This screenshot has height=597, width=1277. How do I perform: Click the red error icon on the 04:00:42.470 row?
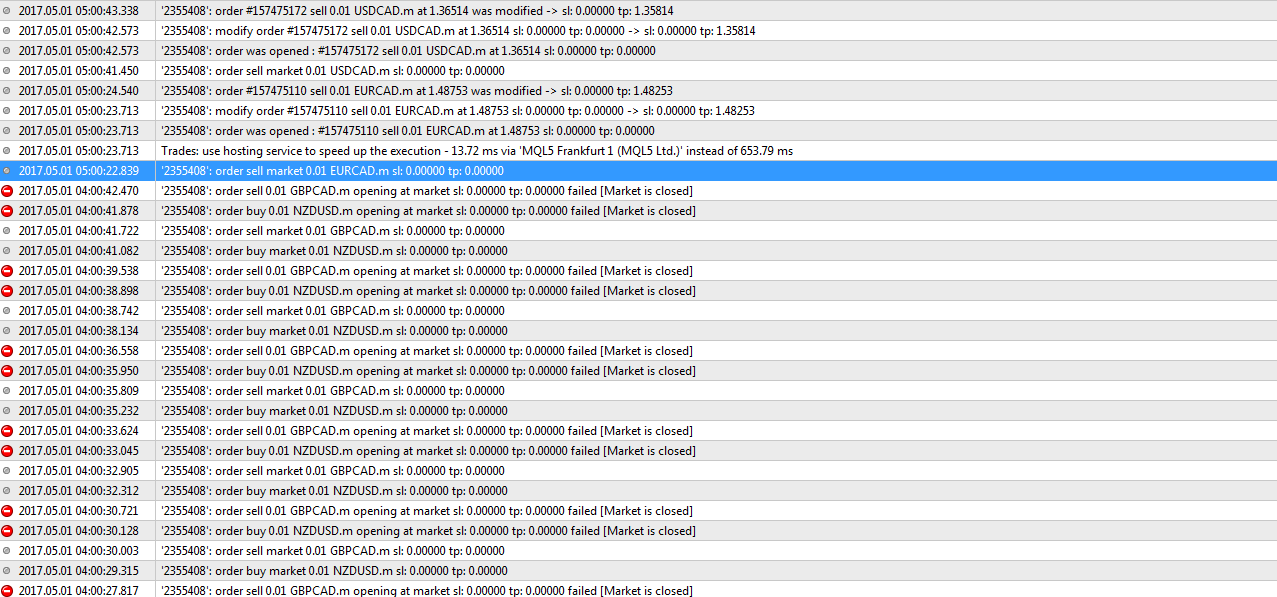coord(7,191)
